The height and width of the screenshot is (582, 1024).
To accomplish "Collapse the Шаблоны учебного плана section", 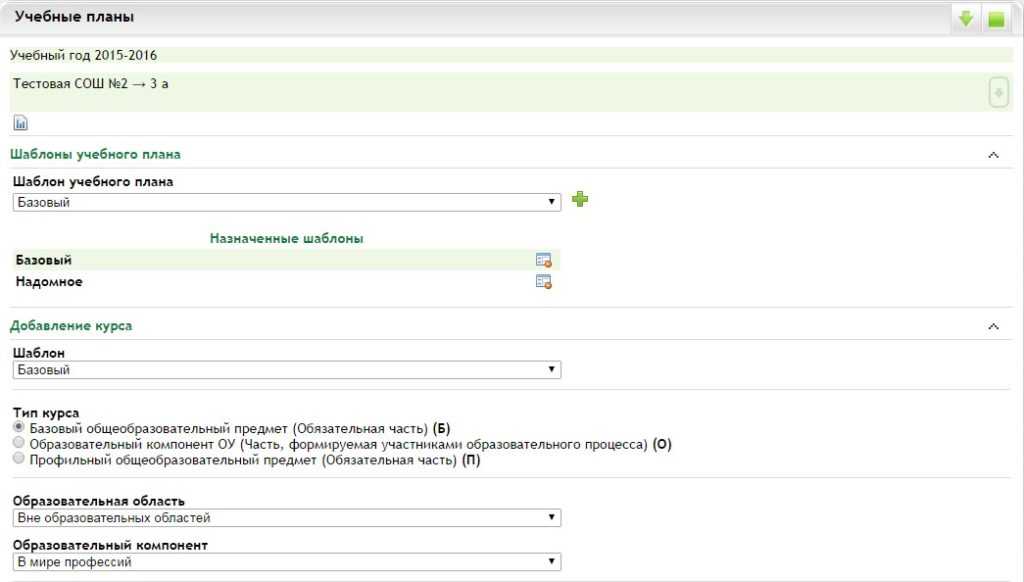I will 992,155.
